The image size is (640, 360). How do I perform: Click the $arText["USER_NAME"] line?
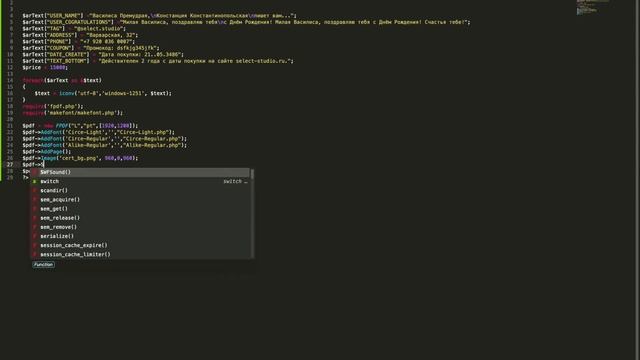[x=160, y=16]
